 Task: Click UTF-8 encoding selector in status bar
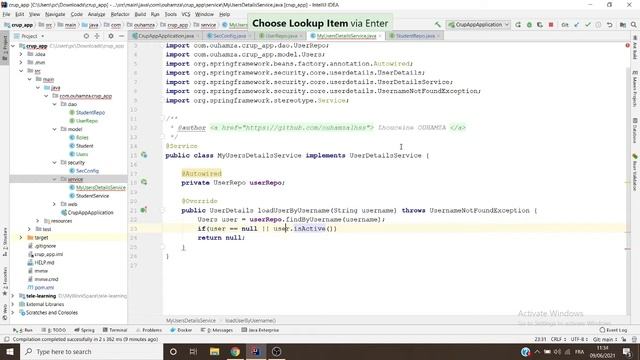click(x=579, y=339)
